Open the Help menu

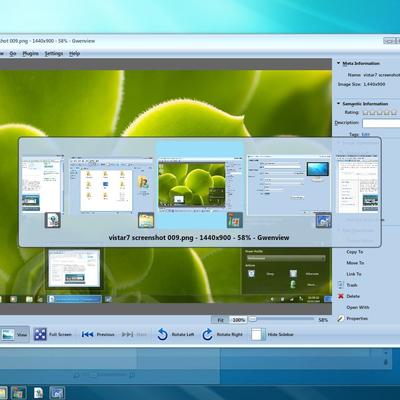pos(74,53)
